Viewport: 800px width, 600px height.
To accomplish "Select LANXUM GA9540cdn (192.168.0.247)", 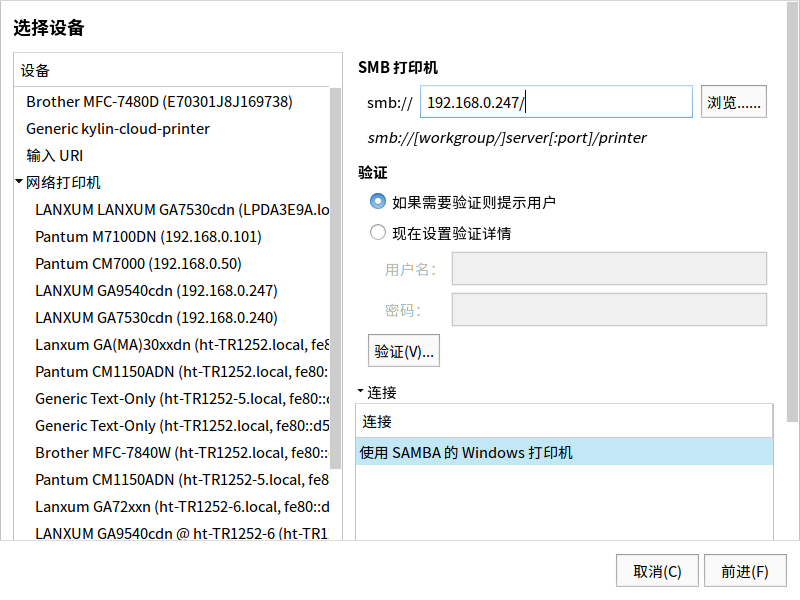I will pos(156,291).
